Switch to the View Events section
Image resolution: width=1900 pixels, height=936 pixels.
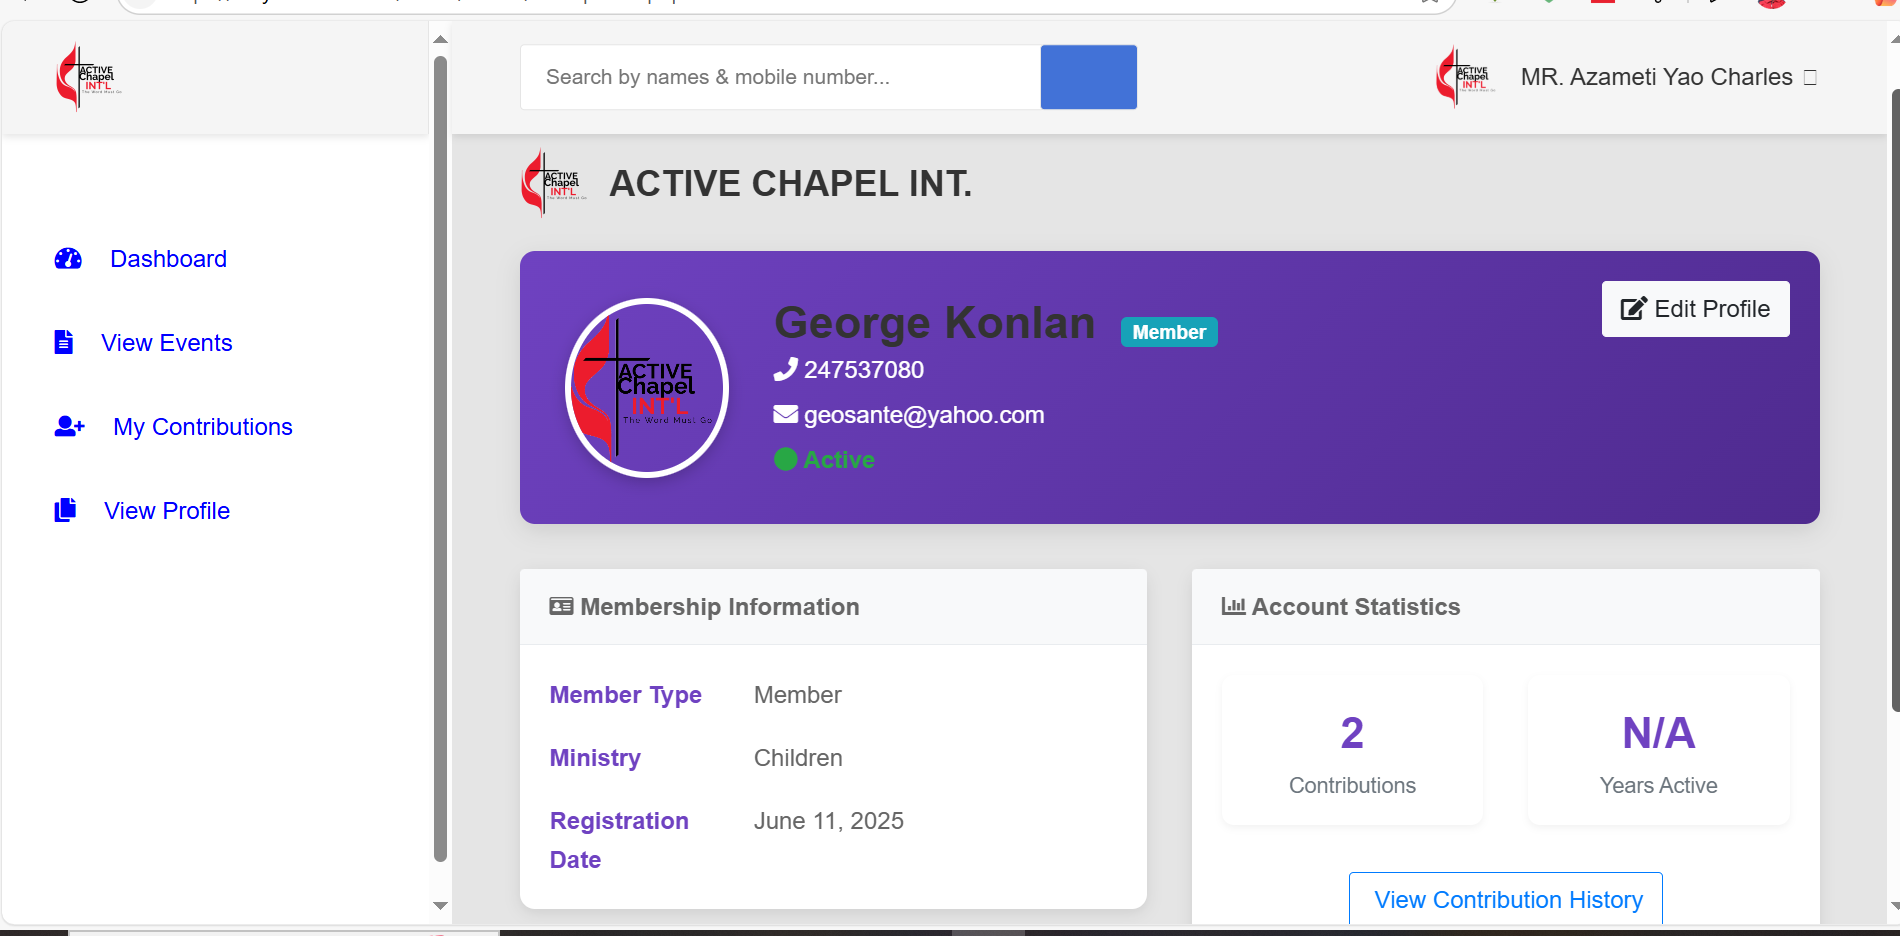pyautogui.click(x=166, y=342)
